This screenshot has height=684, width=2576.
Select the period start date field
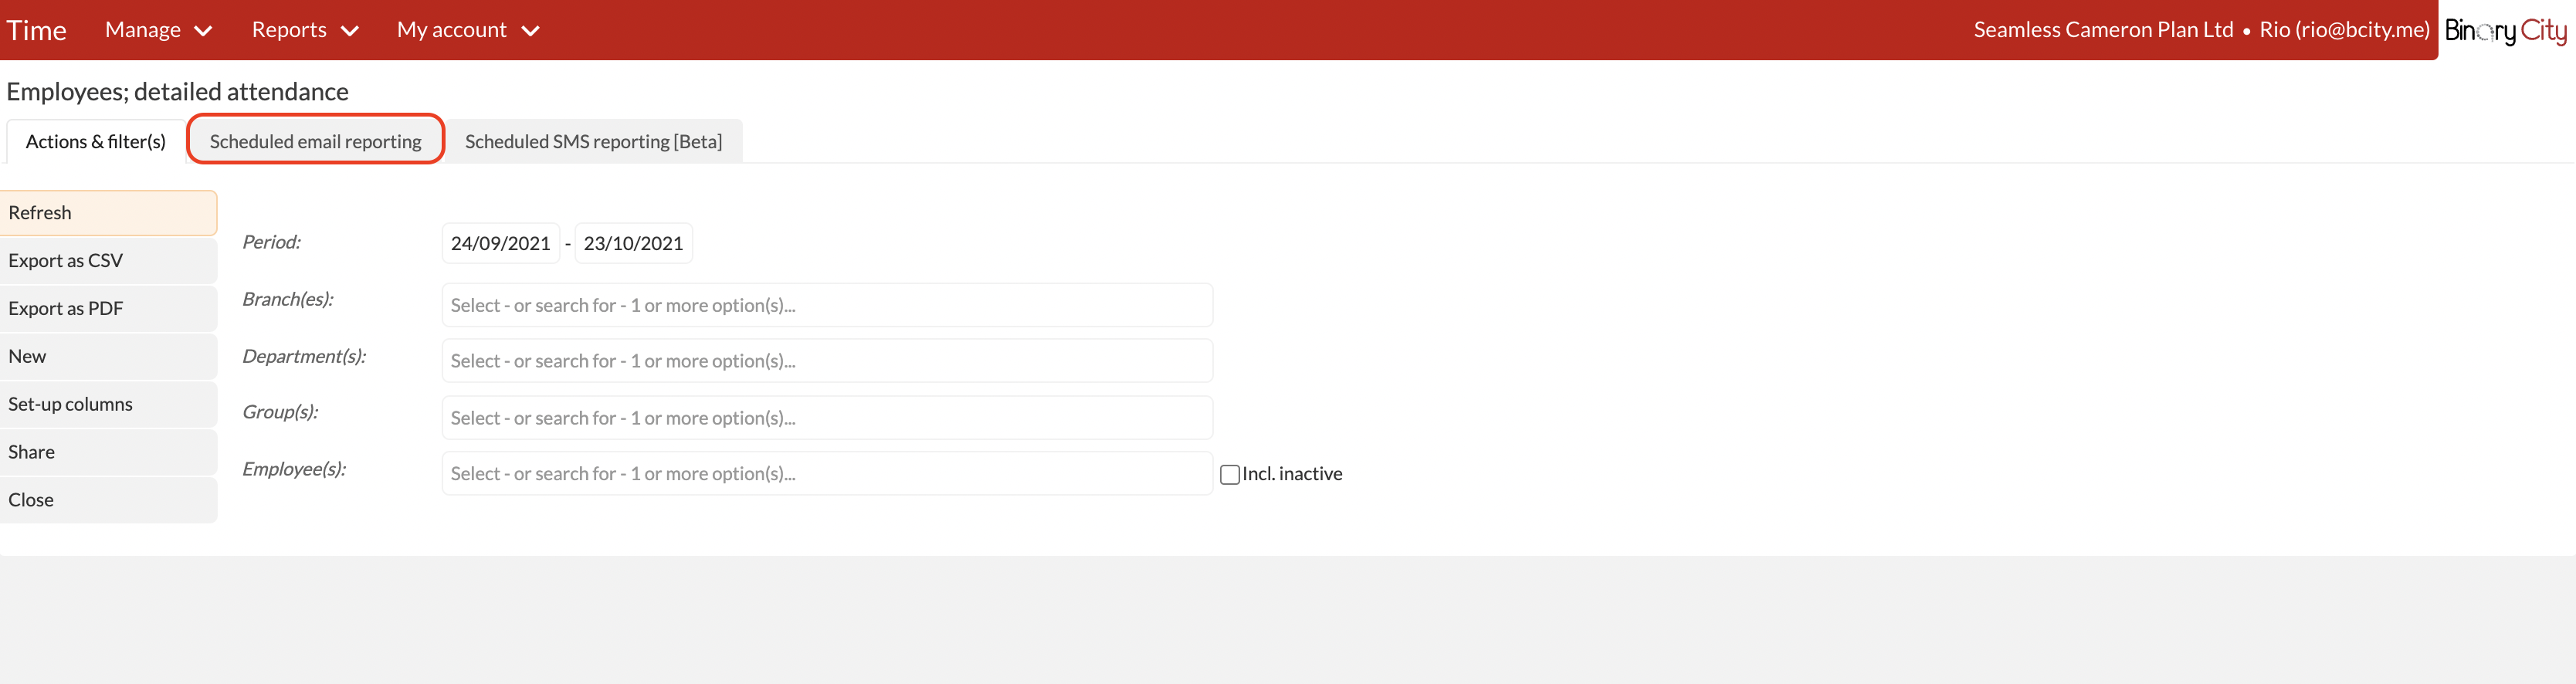pyautogui.click(x=500, y=243)
